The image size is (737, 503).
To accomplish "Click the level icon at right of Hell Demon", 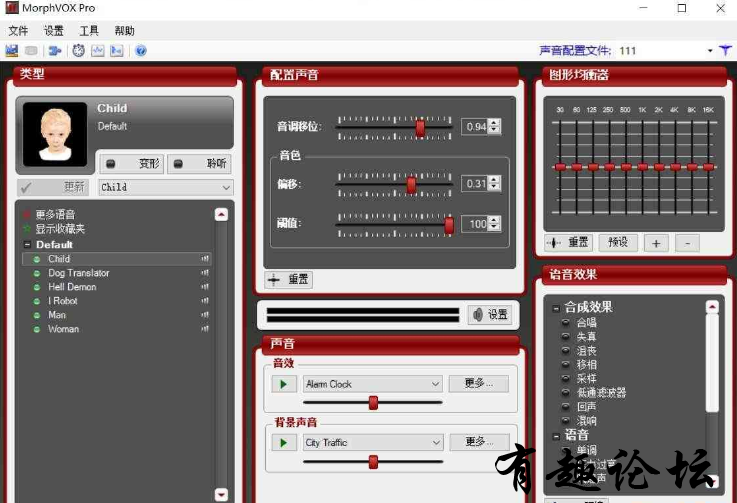I will point(205,287).
